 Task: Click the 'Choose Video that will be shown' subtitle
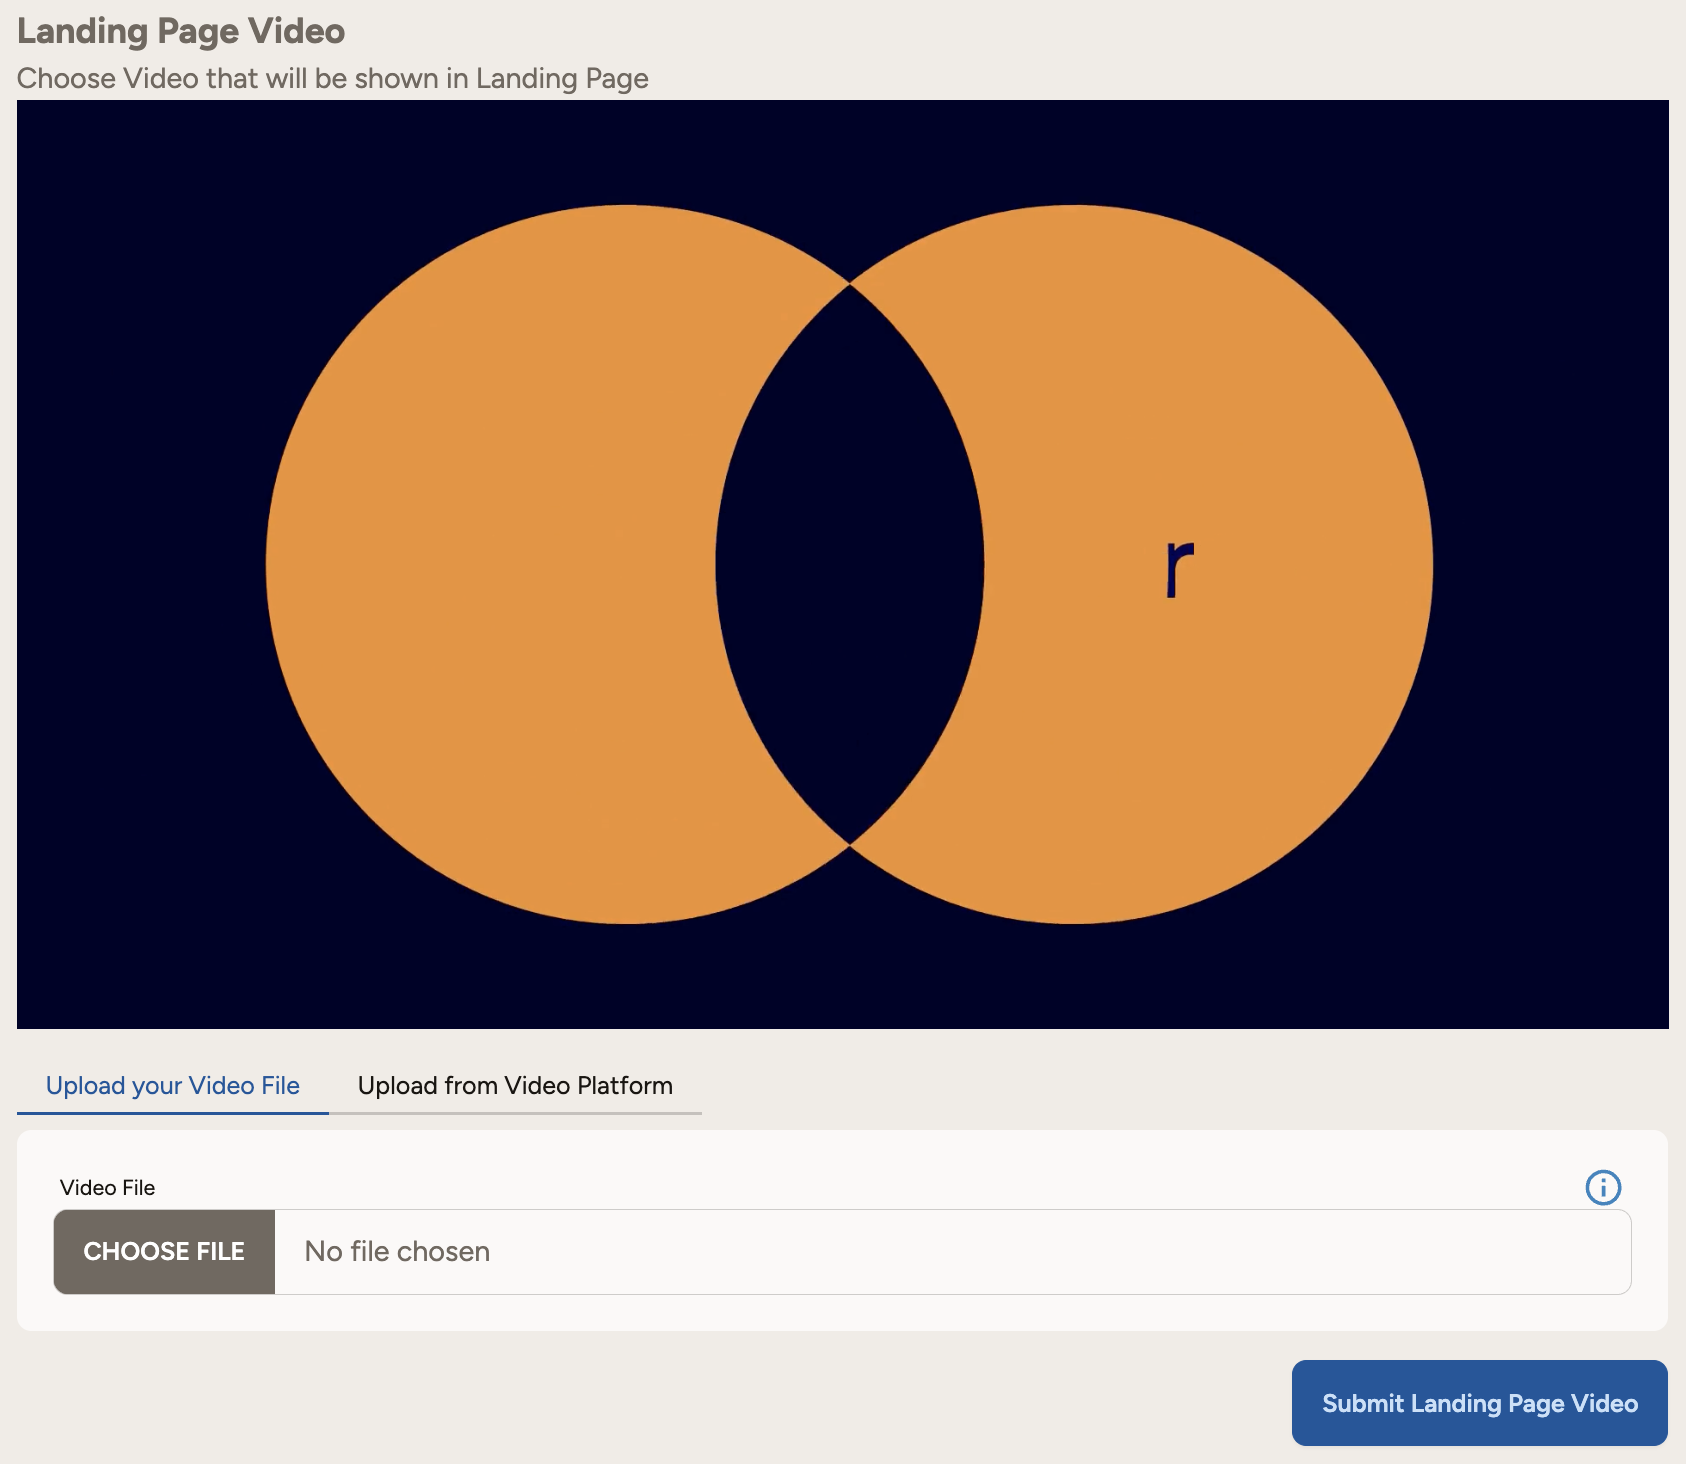tap(332, 78)
